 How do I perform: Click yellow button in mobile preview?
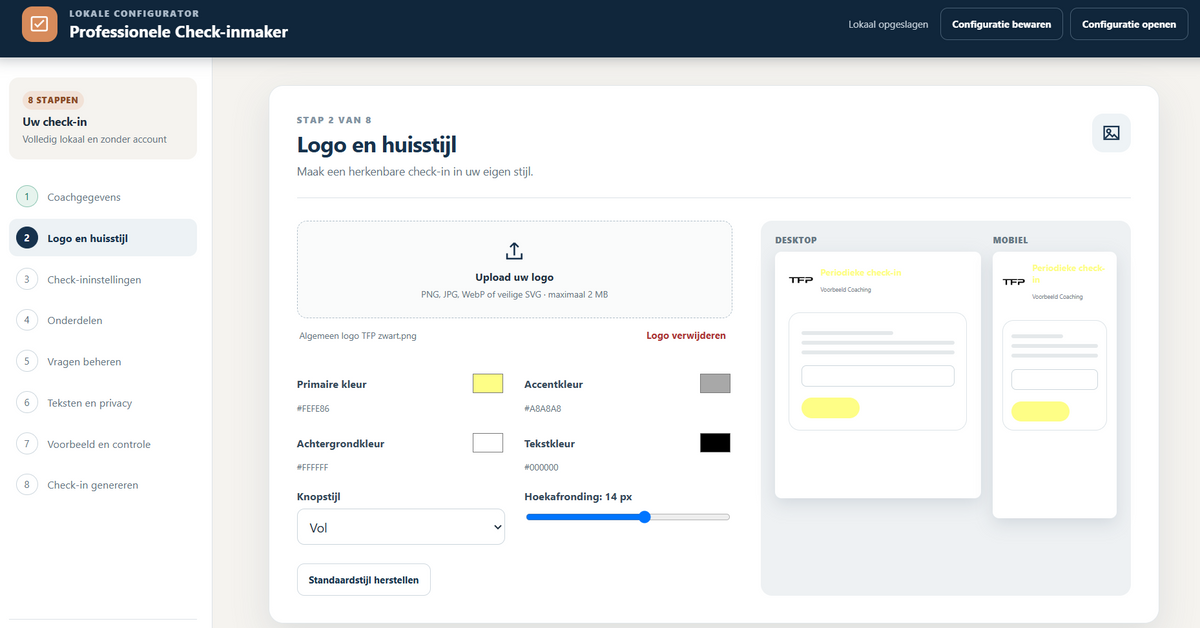coord(1040,411)
